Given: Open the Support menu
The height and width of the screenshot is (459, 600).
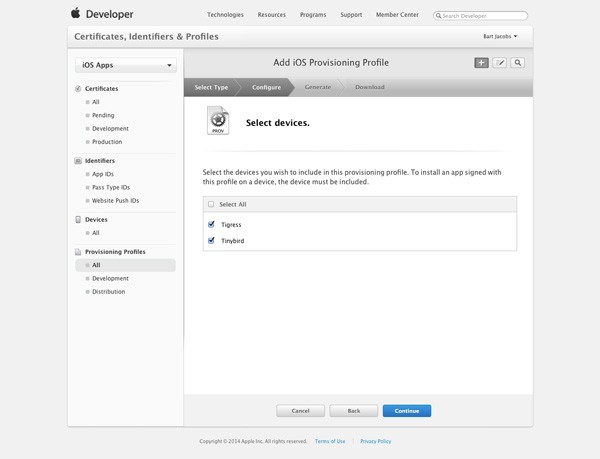Looking at the screenshot, I should (x=351, y=15).
